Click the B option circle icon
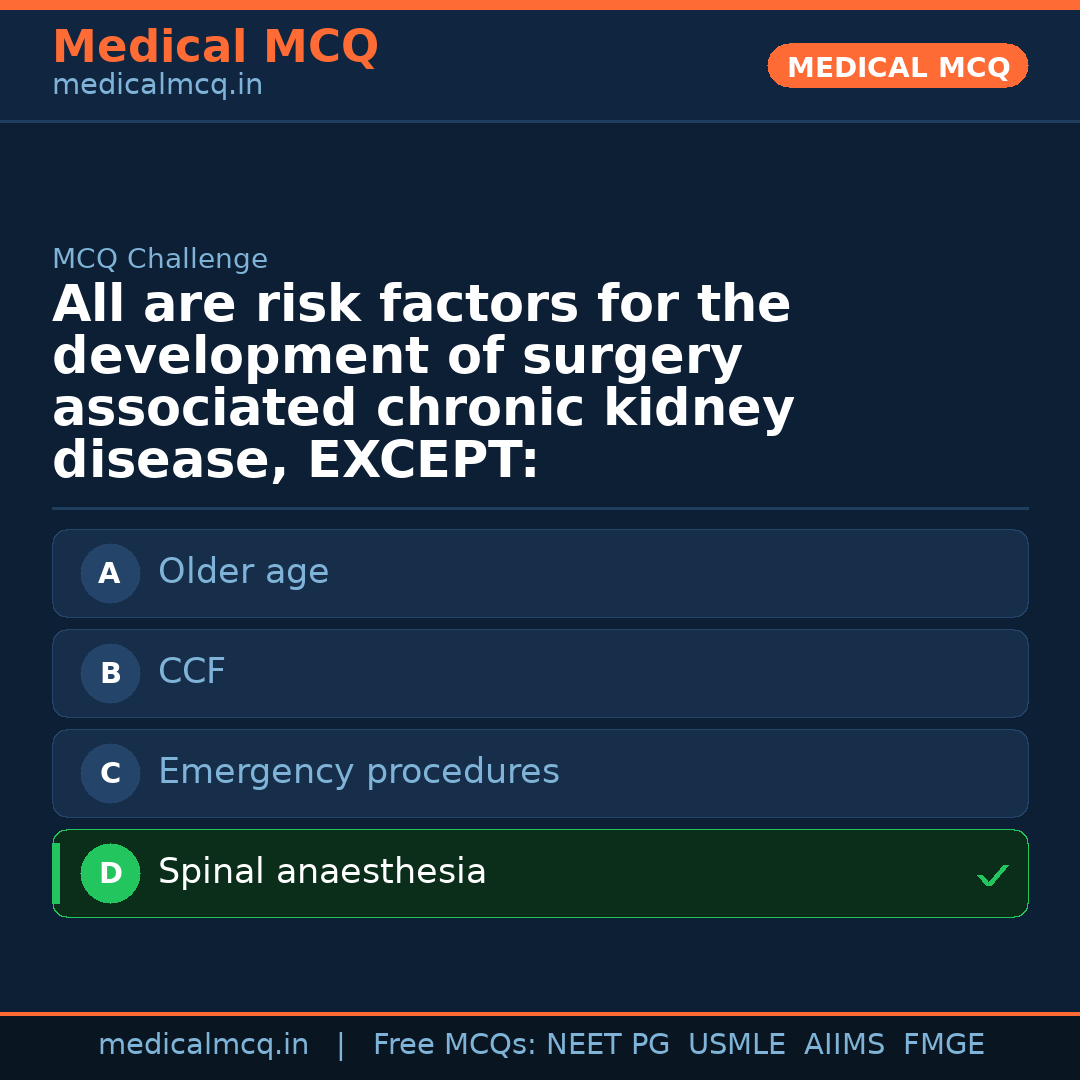 tap(110, 673)
